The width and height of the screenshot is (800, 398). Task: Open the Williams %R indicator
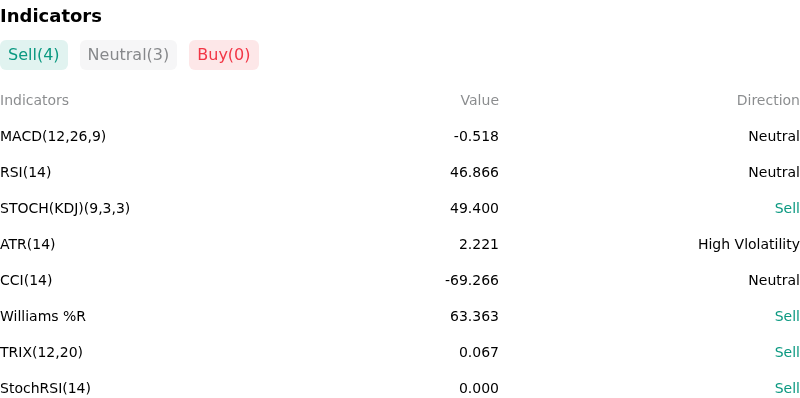(43, 316)
